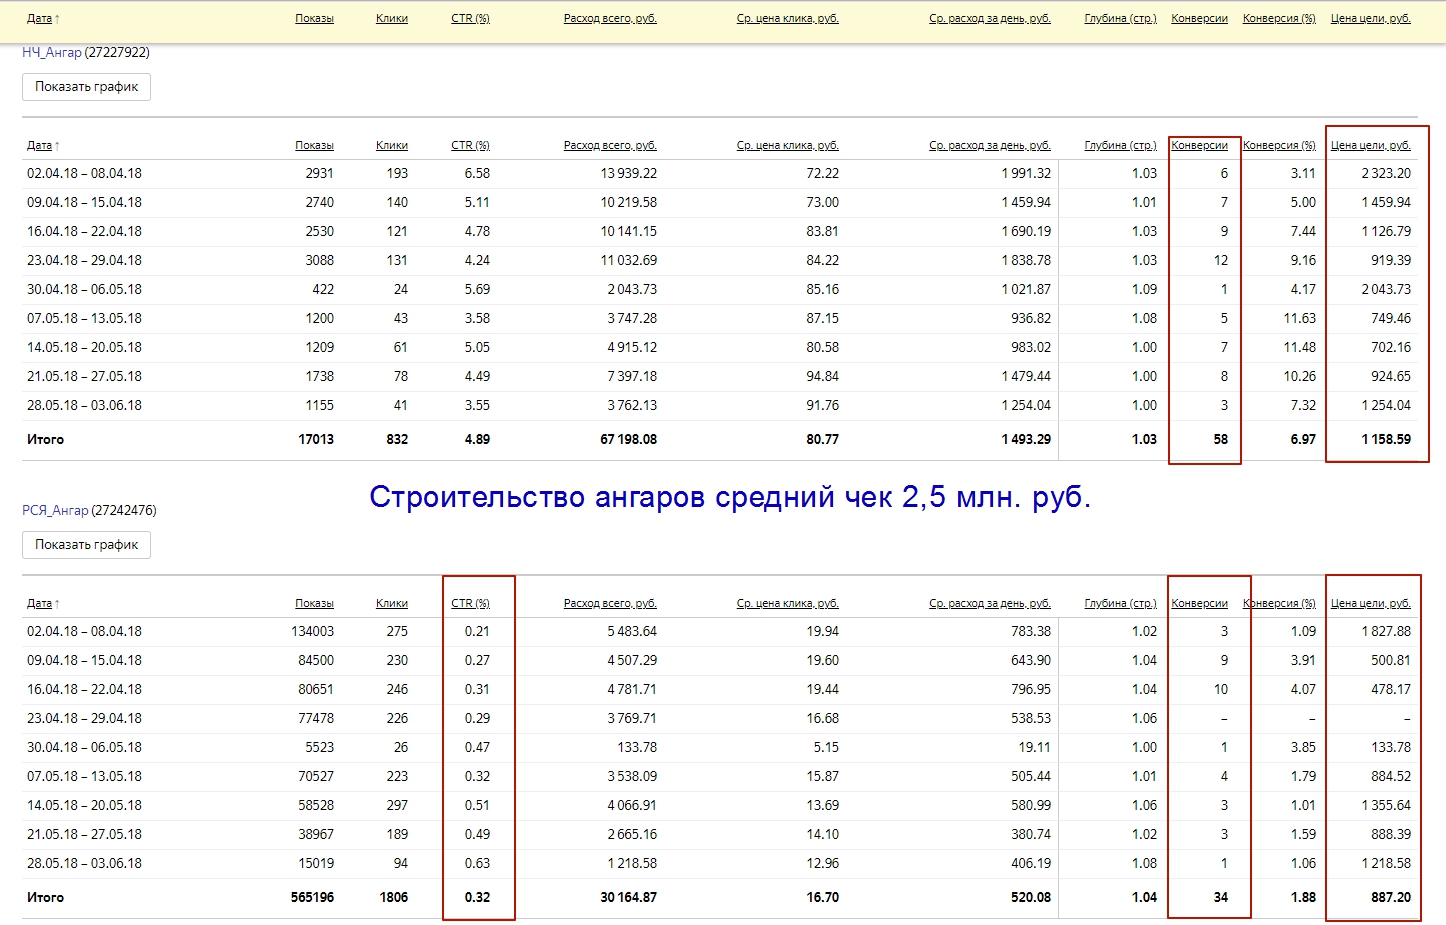Sort НЧ_Ангар table by Конверсия (%) column
This screenshot has height=925, width=1446.
pyautogui.click(x=1279, y=145)
